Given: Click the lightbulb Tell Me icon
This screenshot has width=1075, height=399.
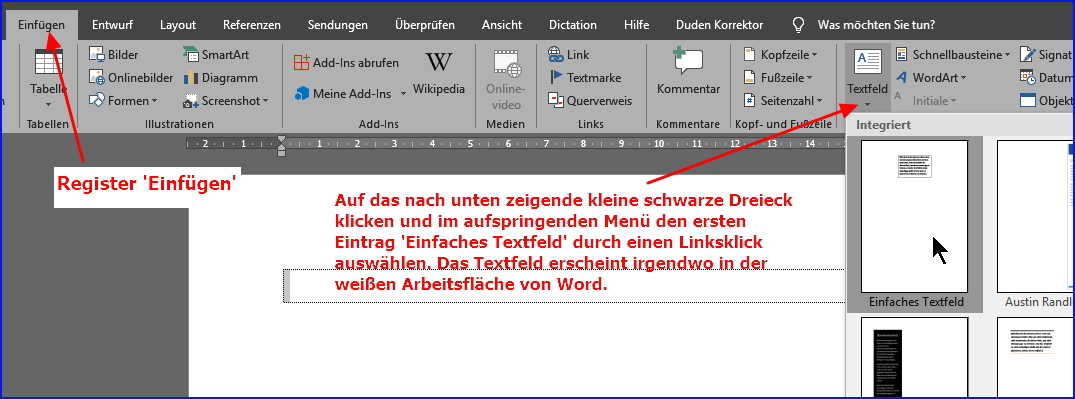Looking at the screenshot, I should coord(798,25).
